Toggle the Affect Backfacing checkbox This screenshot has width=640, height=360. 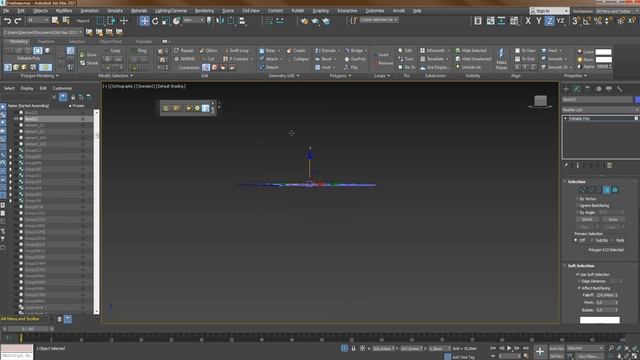(579, 288)
